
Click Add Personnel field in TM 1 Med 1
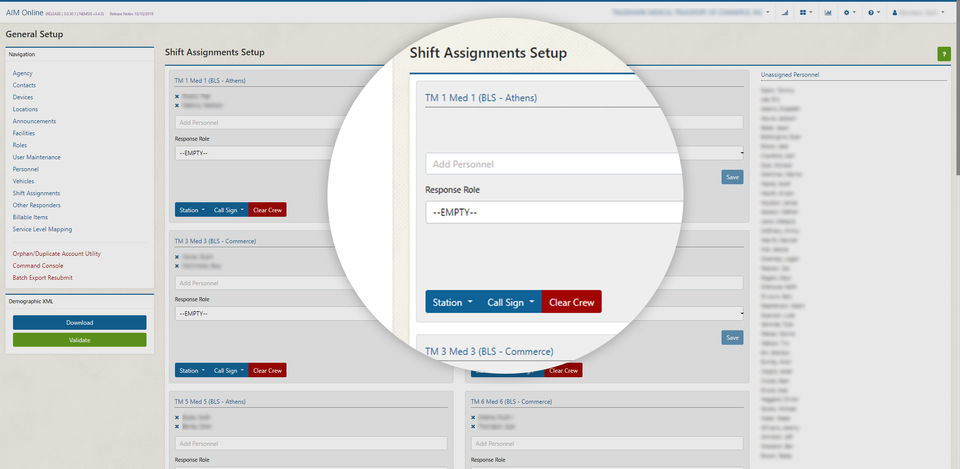(254, 122)
